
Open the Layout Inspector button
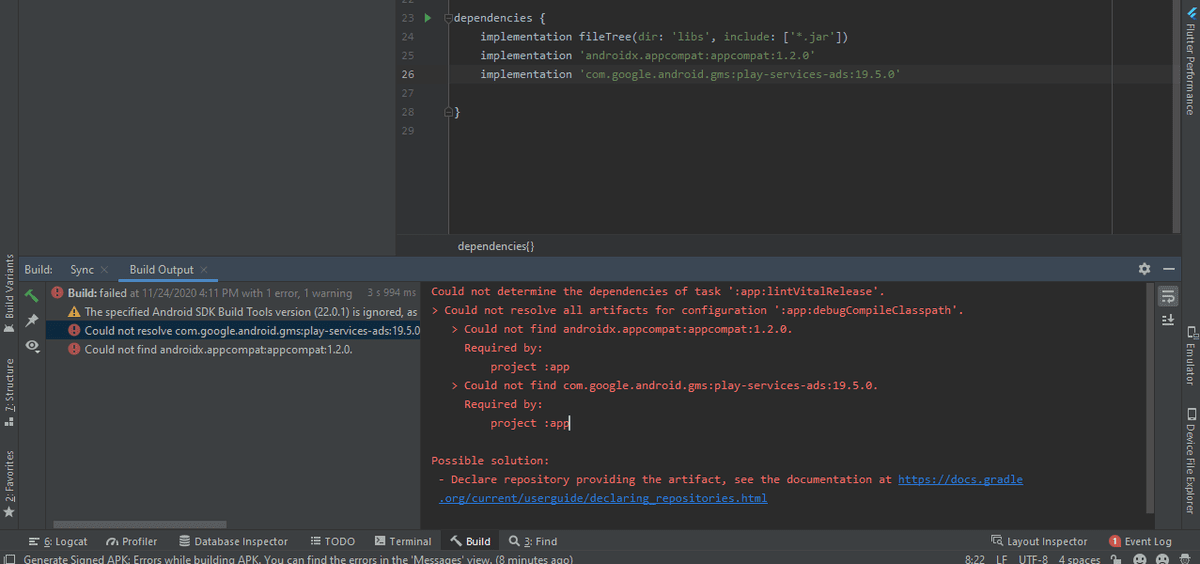point(1038,541)
